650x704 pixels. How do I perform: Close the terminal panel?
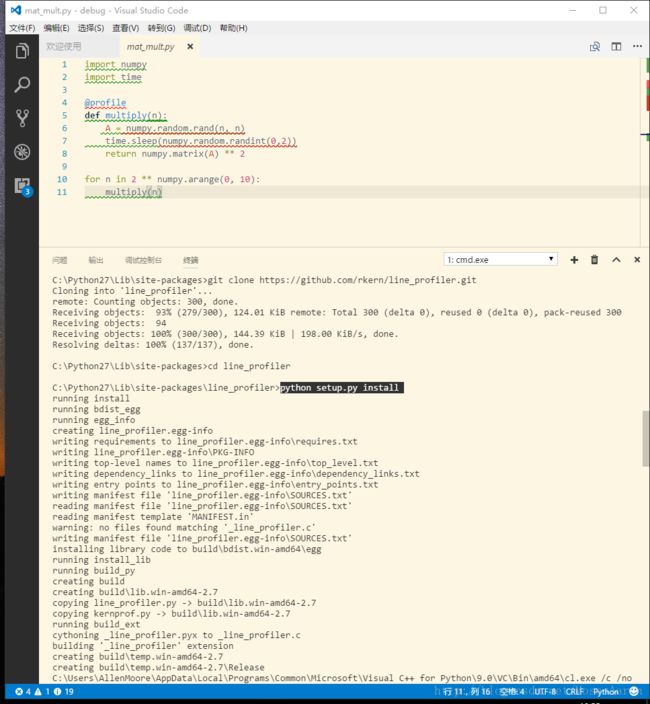[x=637, y=260]
